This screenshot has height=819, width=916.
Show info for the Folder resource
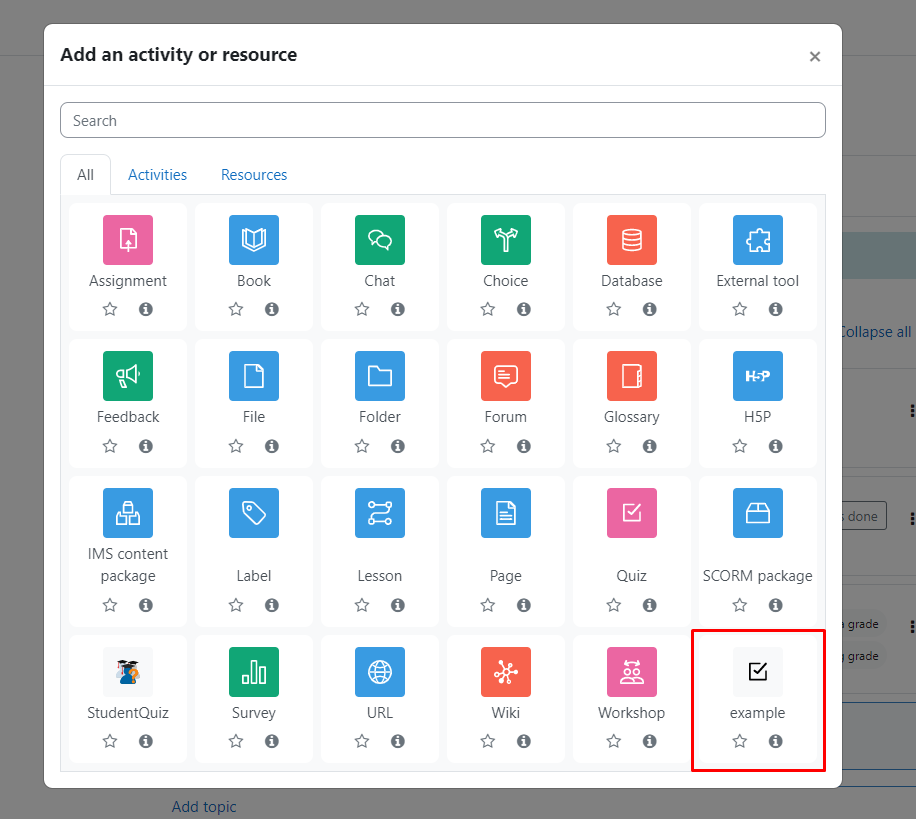tap(398, 446)
